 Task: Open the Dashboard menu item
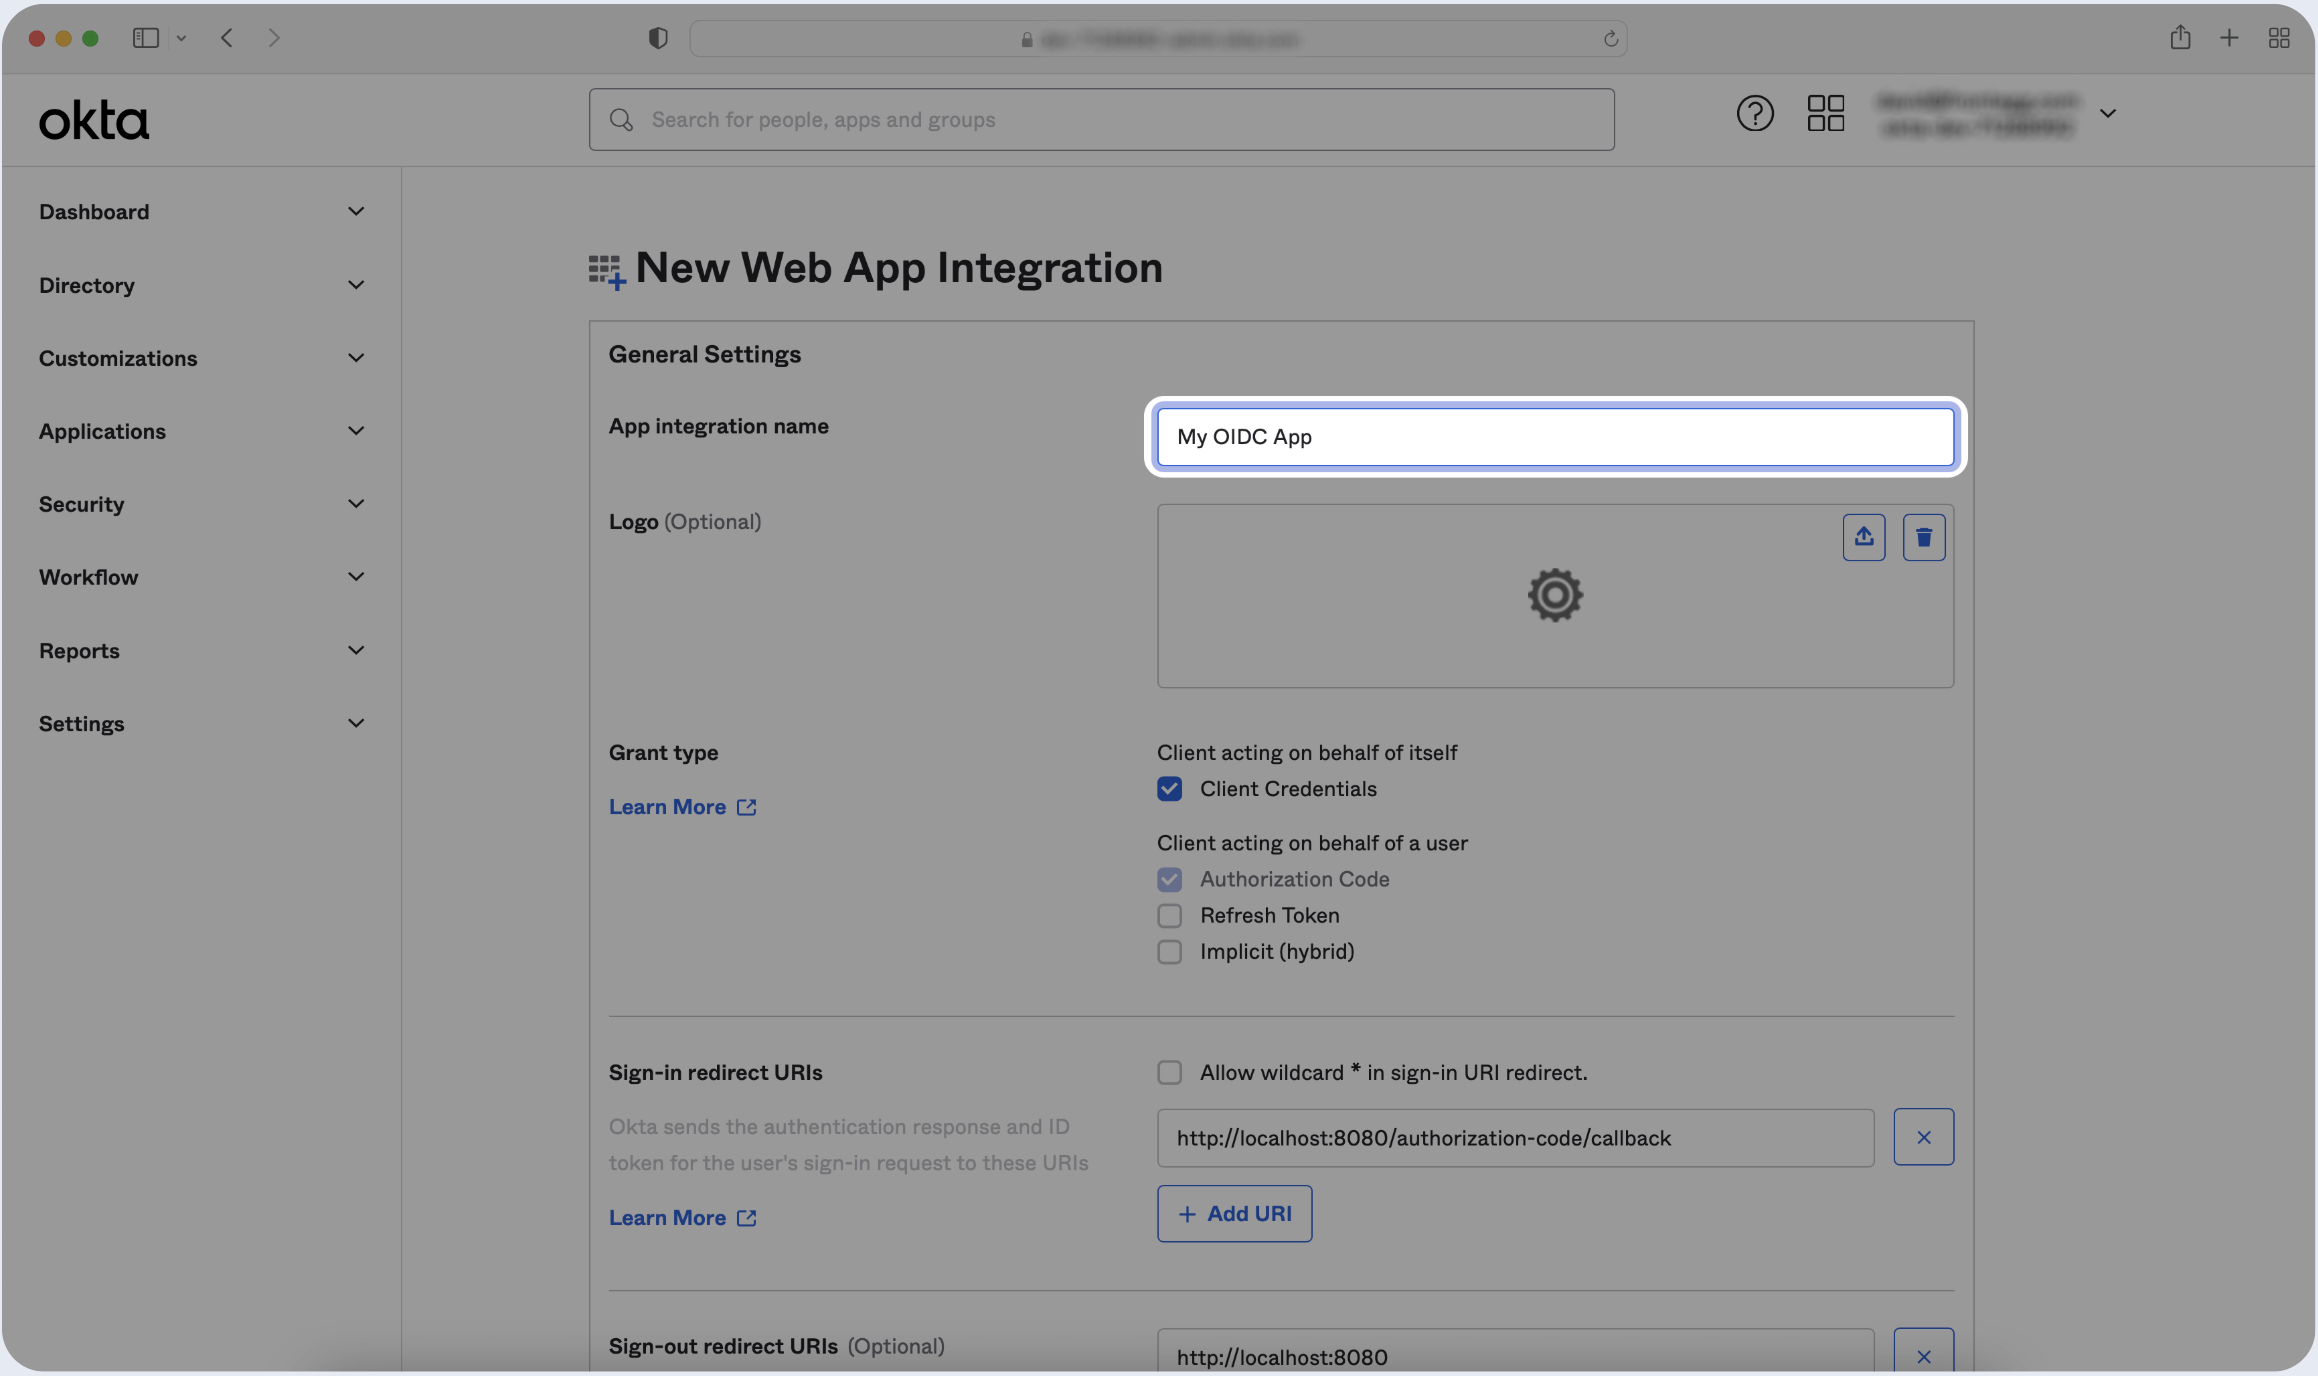pyautogui.click(x=94, y=212)
